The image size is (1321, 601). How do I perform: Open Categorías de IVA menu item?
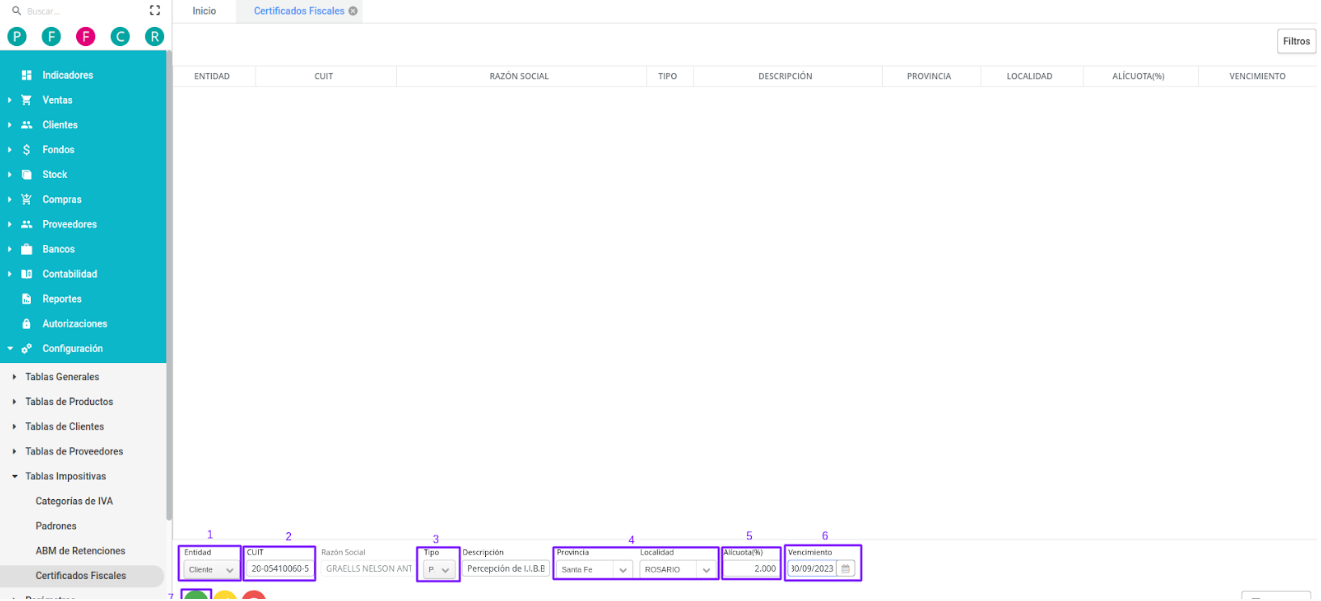pyautogui.click(x=74, y=501)
